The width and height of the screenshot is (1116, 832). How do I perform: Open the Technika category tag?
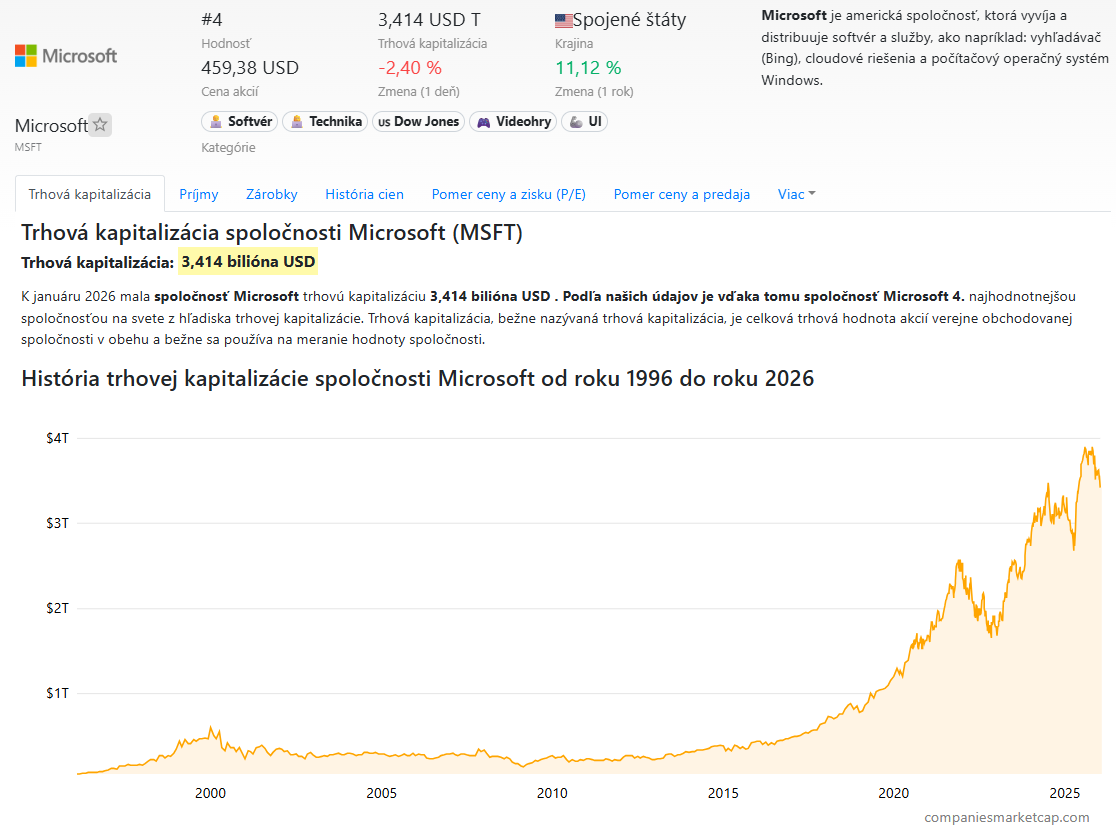(x=324, y=122)
